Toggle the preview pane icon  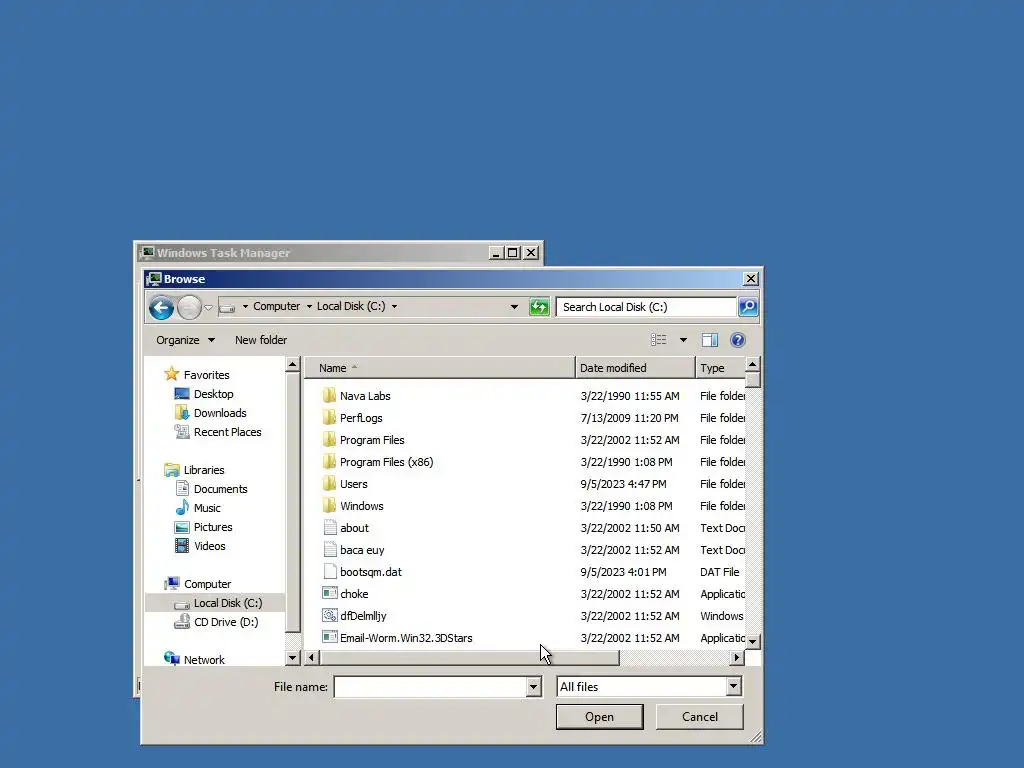click(x=710, y=340)
